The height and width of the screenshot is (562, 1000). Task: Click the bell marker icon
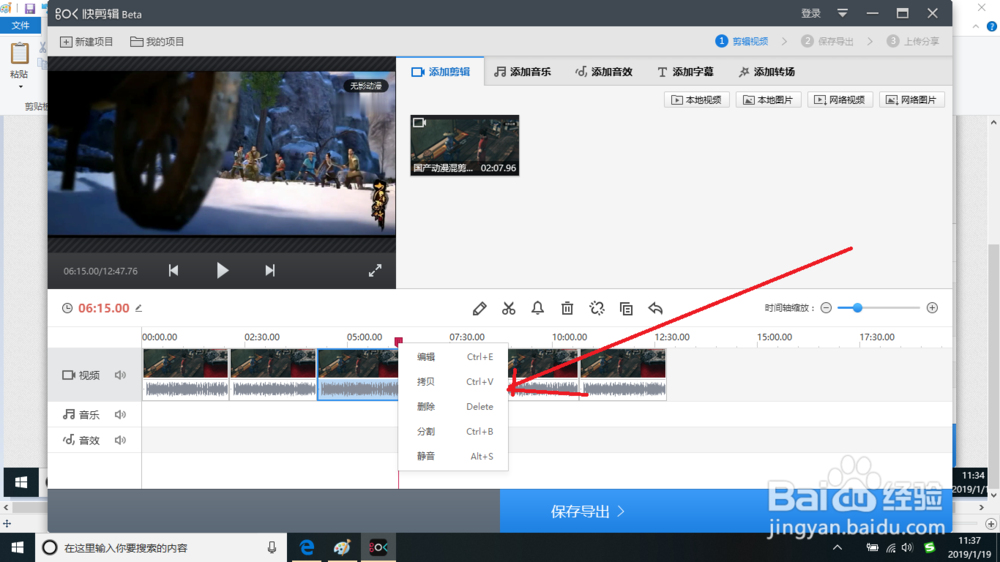(x=538, y=309)
